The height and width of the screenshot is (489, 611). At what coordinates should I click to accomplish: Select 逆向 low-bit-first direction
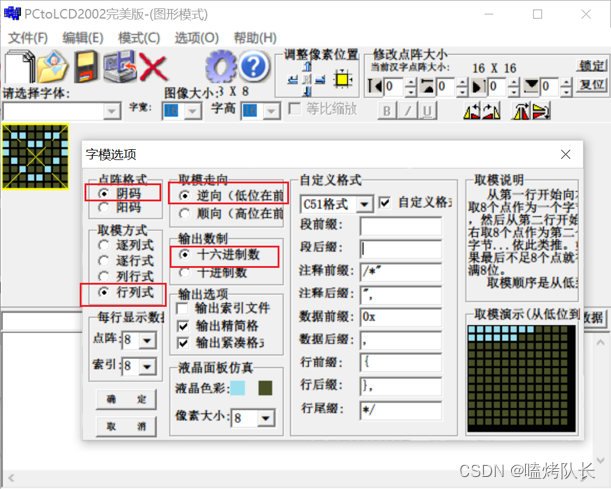231,195
